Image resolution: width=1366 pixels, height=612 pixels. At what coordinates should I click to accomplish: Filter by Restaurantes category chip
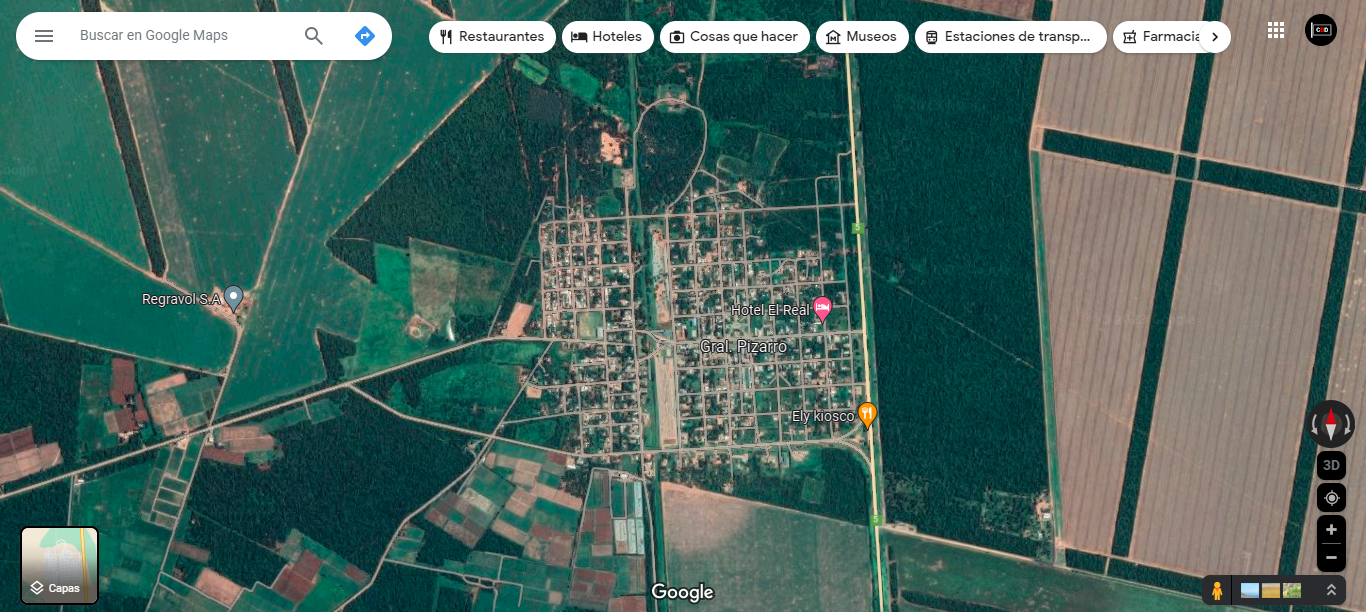click(x=492, y=37)
